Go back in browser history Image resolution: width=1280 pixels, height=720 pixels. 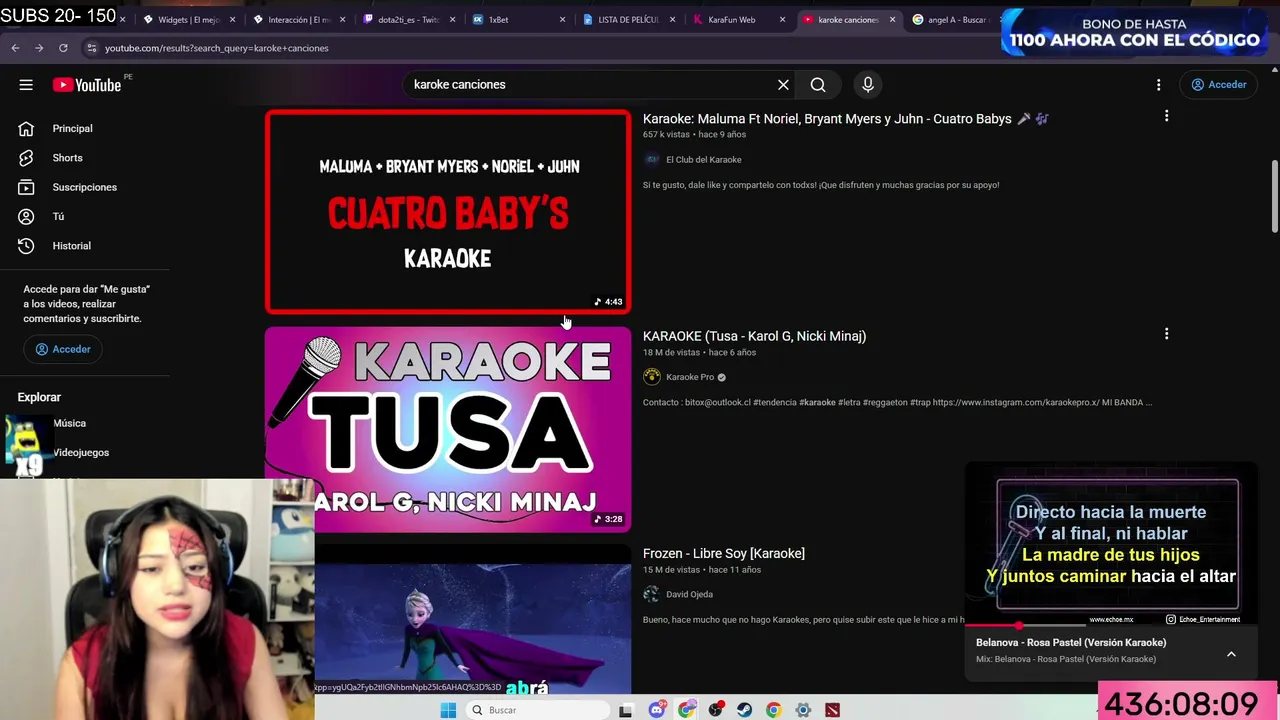point(15,48)
